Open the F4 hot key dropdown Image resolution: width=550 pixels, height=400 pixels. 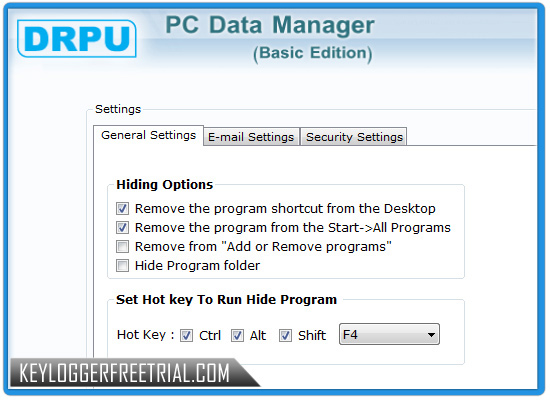pyautogui.click(x=389, y=334)
